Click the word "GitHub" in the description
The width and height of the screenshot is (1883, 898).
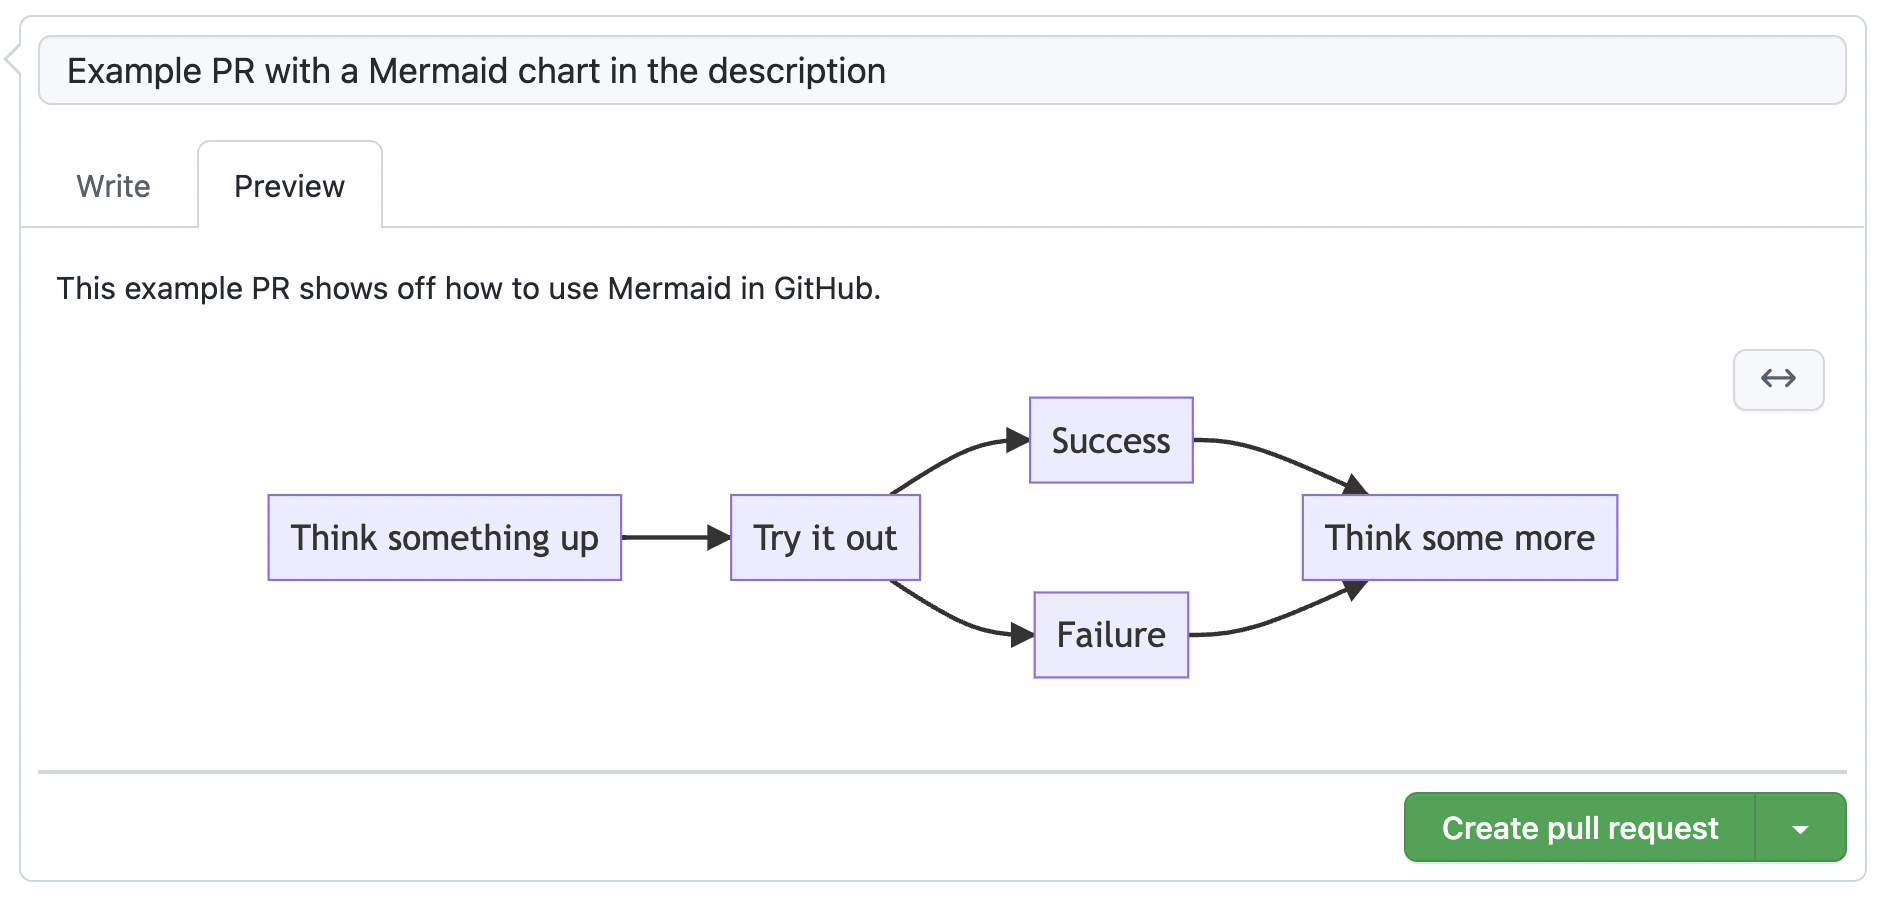pyautogui.click(x=825, y=289)
